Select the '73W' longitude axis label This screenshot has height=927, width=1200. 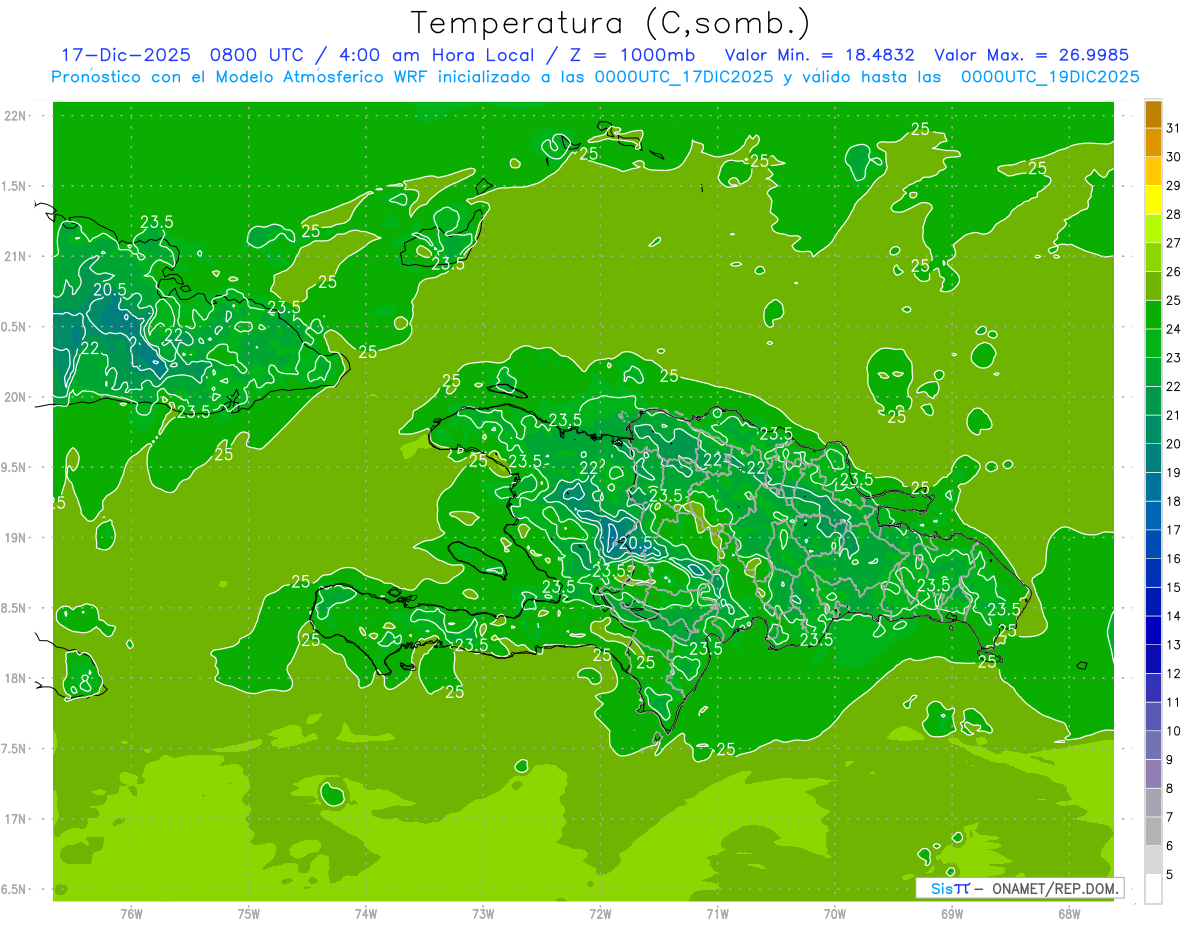pos(483,914)
